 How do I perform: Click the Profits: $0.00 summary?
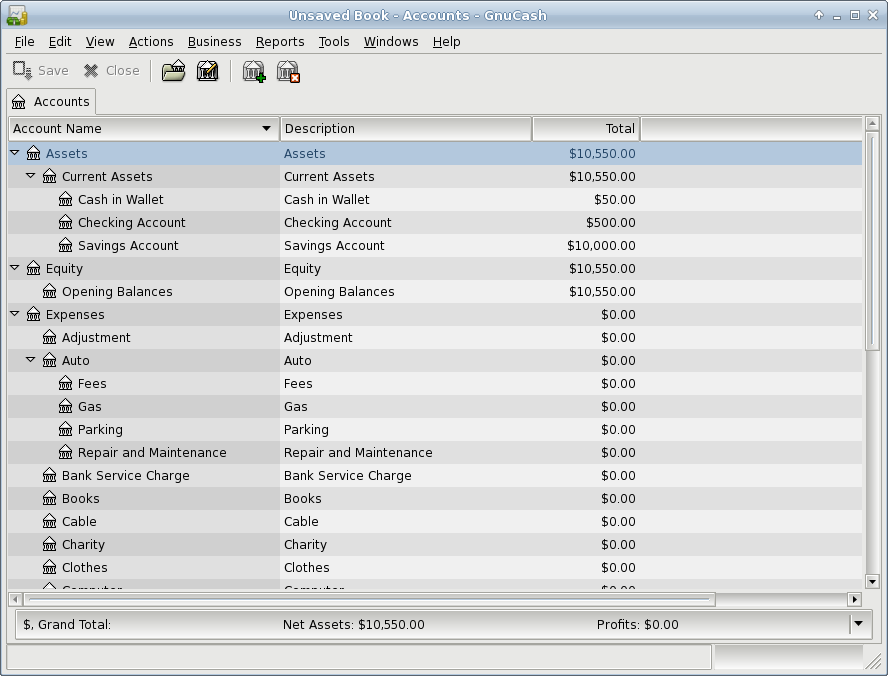pos(637,624)
